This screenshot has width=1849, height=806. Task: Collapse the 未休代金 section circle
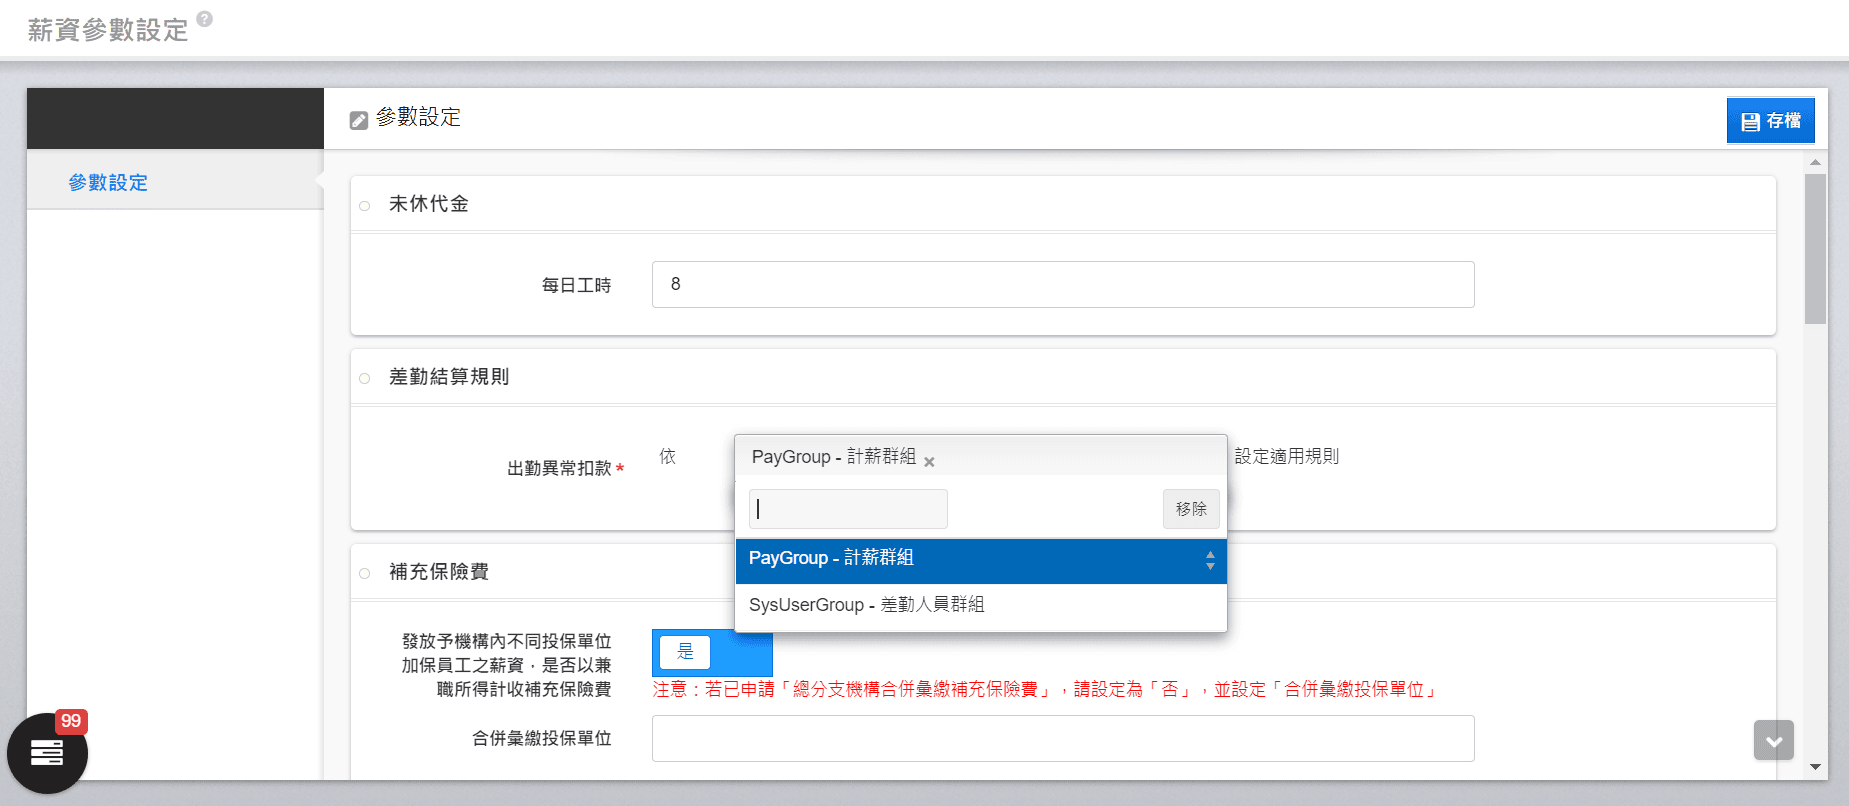(365, 206)
